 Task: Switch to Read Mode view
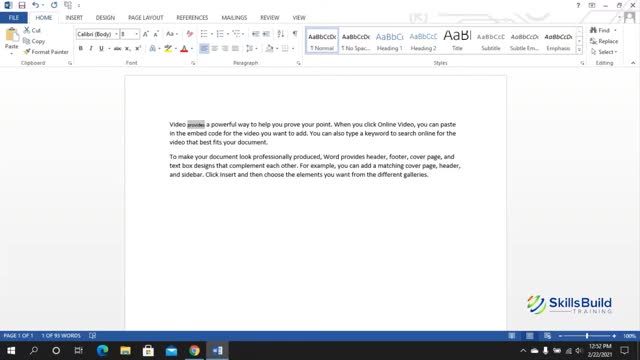(512, 336)
